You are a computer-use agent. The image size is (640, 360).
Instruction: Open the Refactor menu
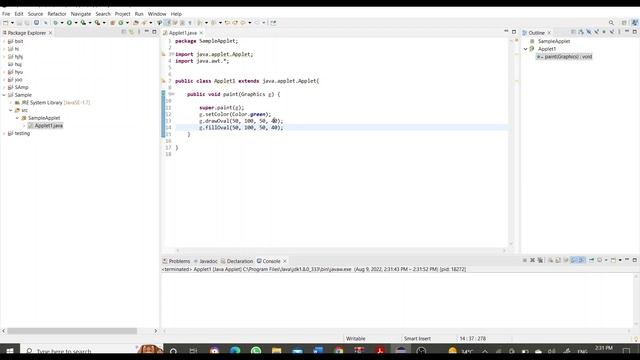pyautogui.click(x=57, y=14)
